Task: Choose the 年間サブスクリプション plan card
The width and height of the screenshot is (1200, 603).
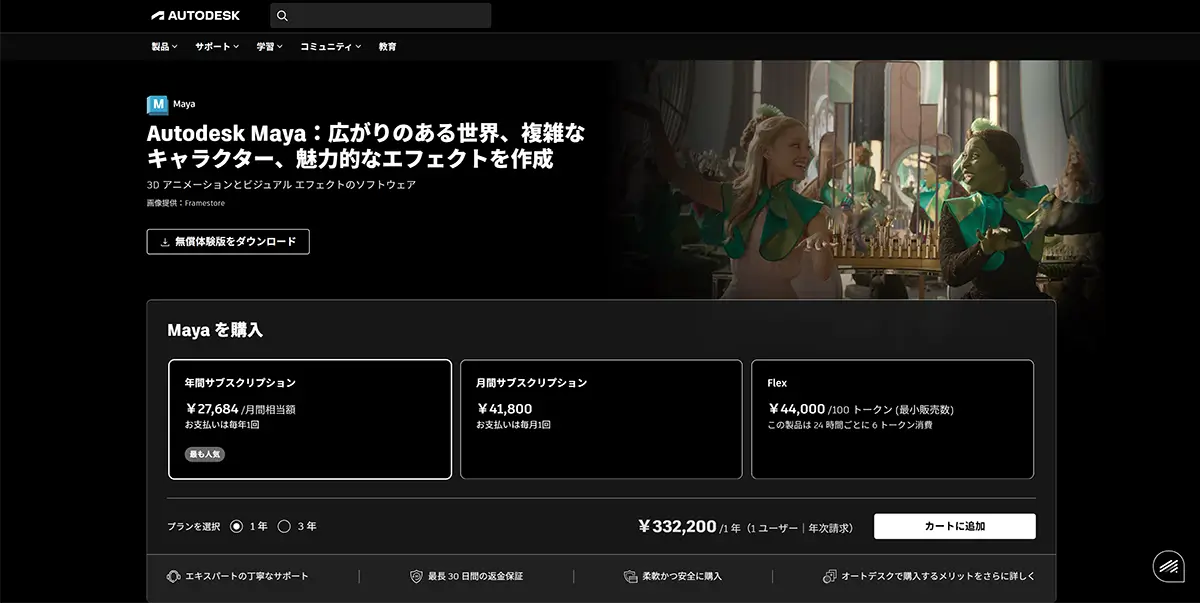Action: [310, 419]
